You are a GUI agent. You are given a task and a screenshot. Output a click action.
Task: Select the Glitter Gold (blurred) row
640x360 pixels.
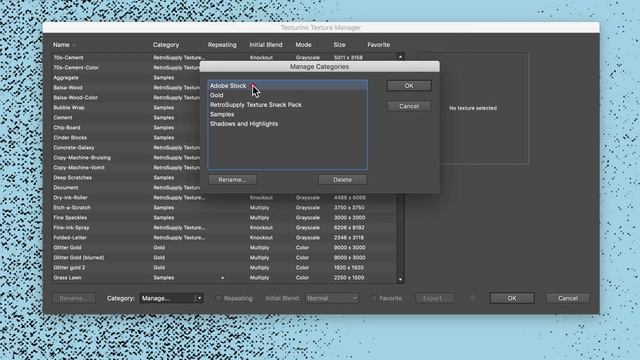click(224, 258)
